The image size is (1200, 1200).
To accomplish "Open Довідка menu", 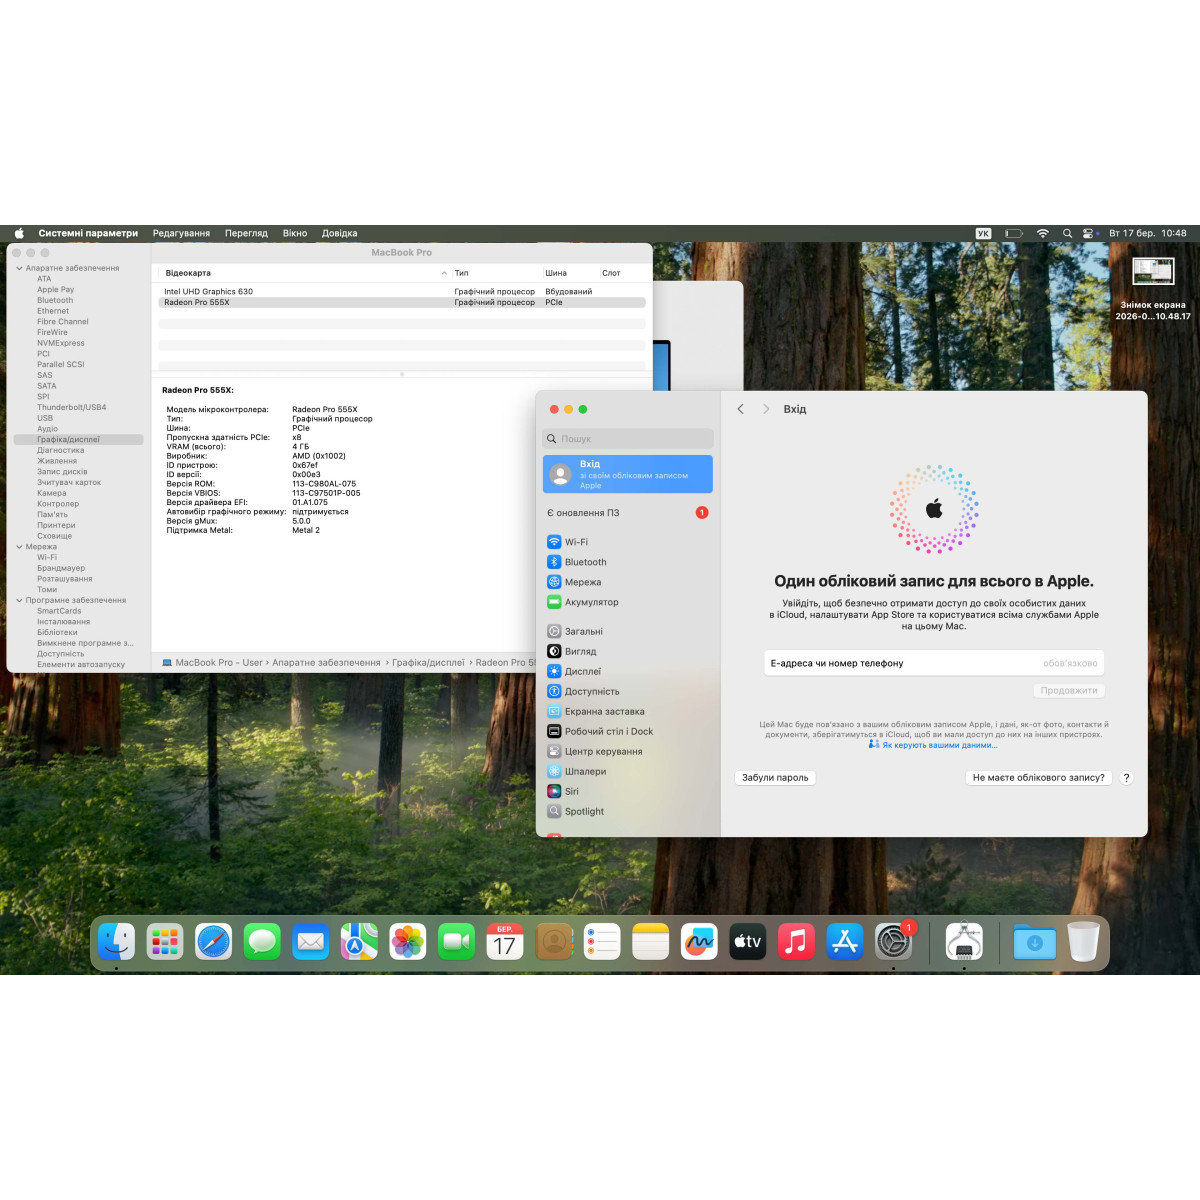I will [339, 233].
